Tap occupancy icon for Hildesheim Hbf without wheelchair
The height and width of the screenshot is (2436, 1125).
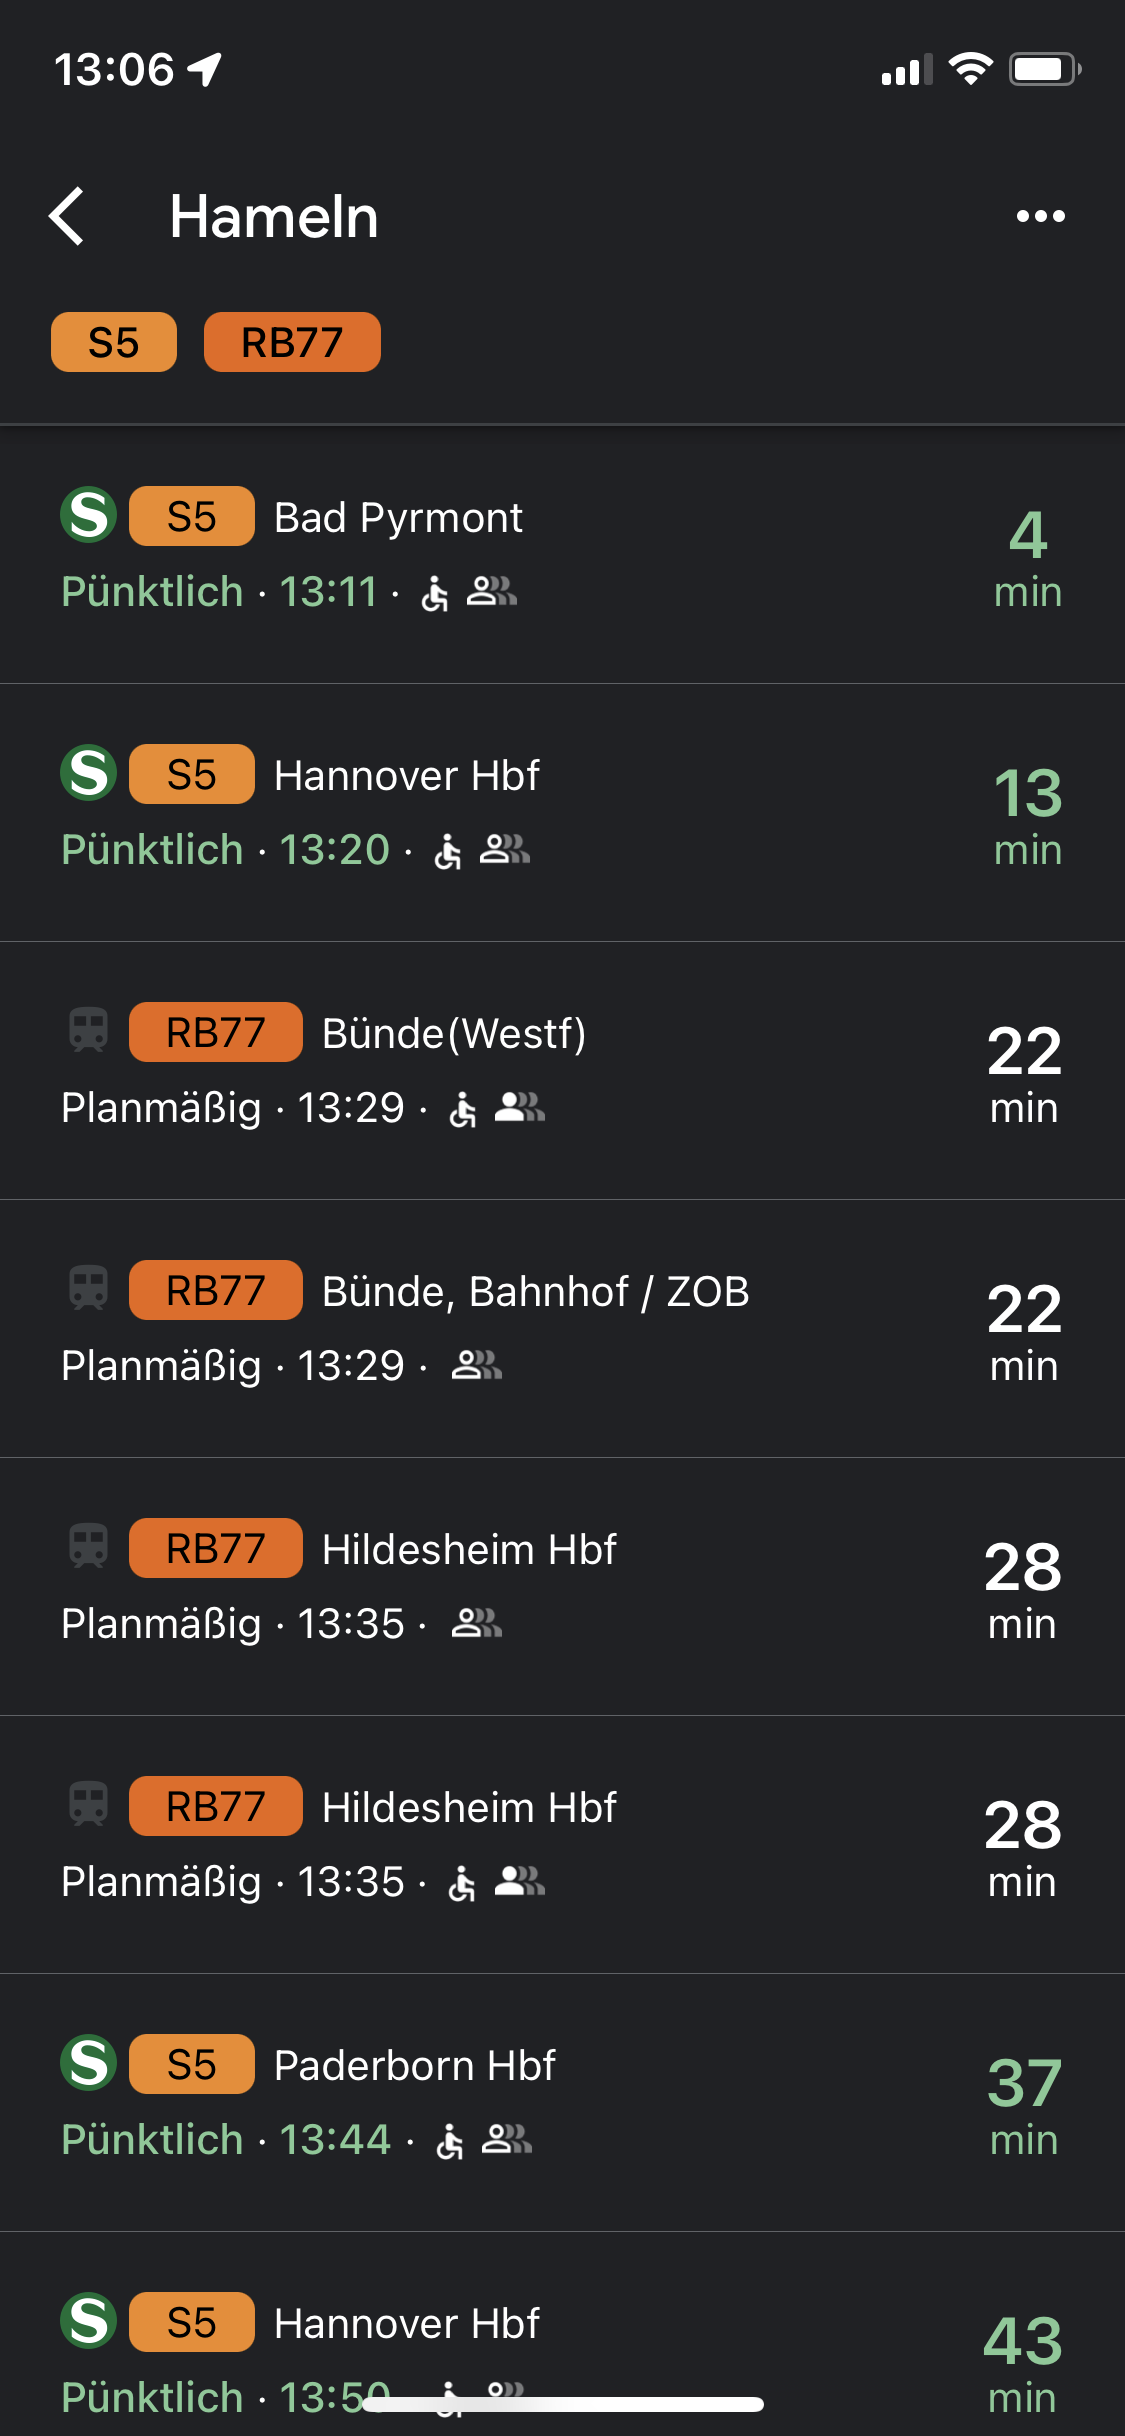point(476,1623)
